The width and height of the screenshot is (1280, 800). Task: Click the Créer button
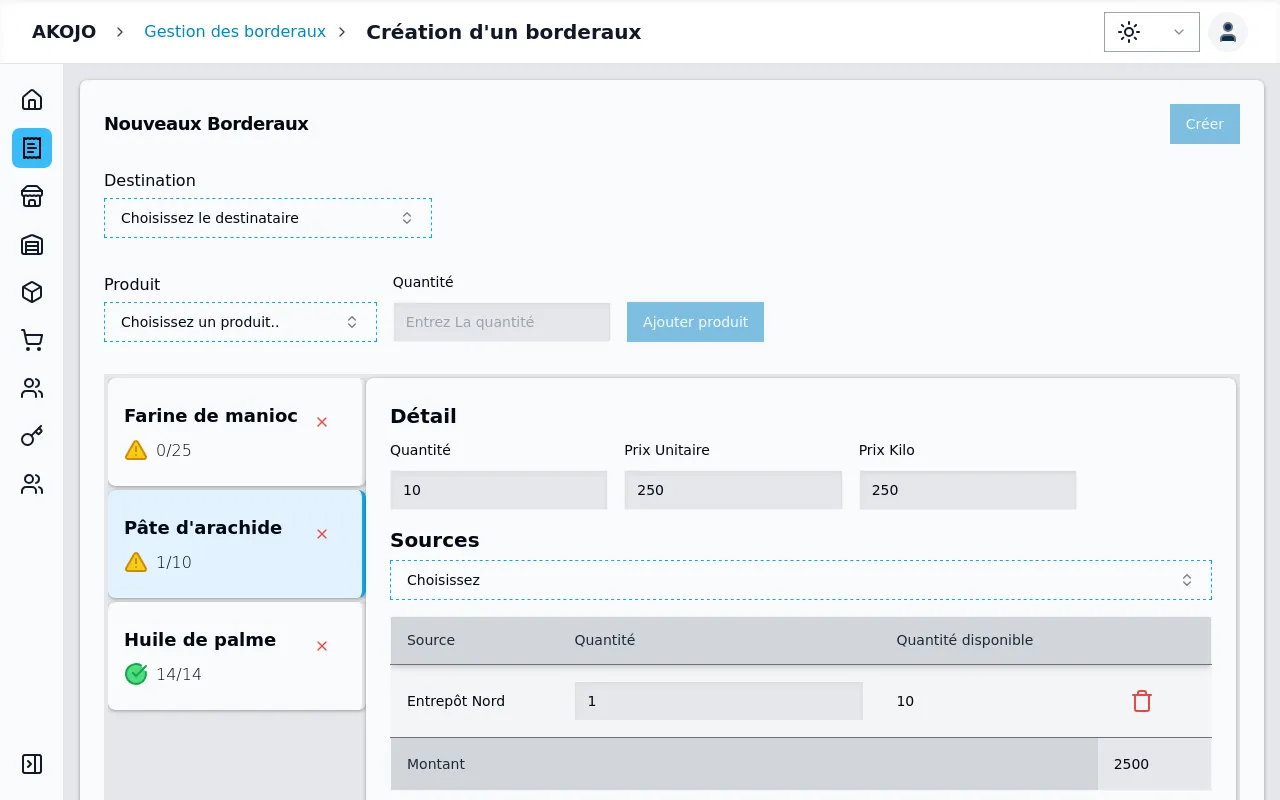tap(1204, 124)
